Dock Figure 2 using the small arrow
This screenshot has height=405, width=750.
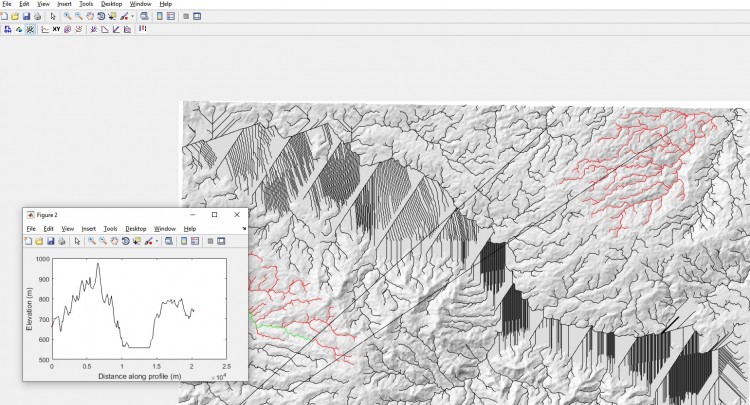coord(244,229)
